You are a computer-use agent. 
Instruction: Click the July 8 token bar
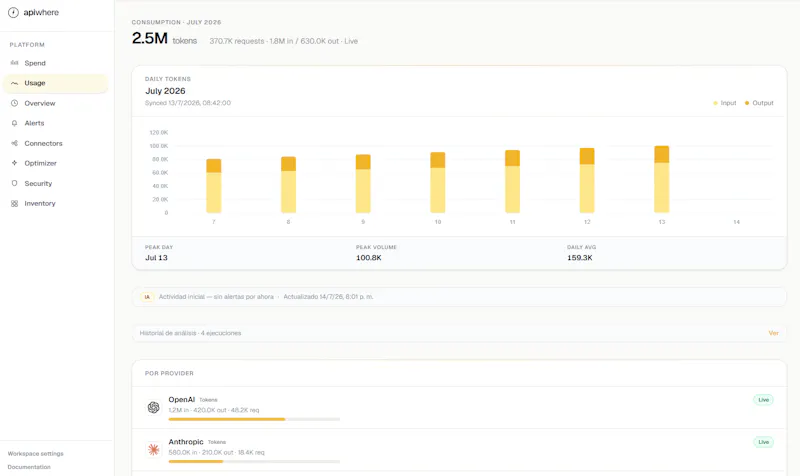[288, 185]
